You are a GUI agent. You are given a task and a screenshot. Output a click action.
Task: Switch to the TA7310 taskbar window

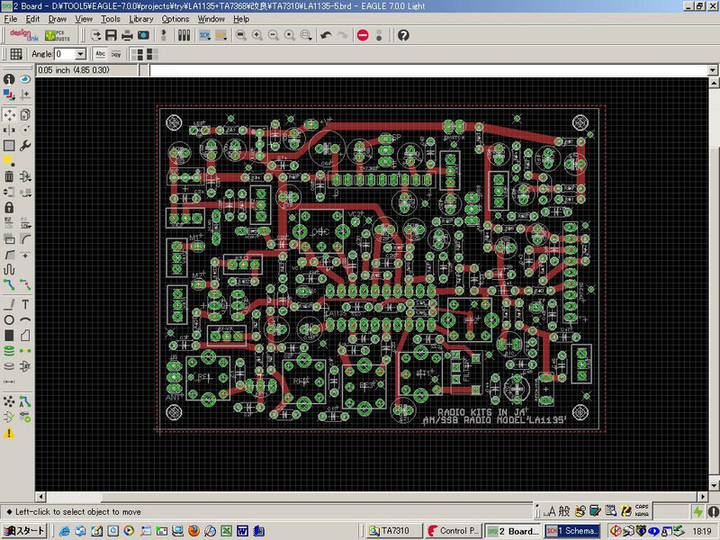coord(390,531)
